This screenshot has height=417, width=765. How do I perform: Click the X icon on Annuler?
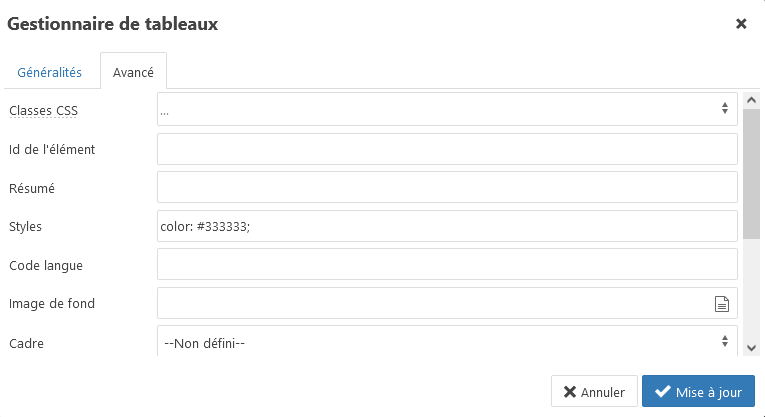(570, 392)
